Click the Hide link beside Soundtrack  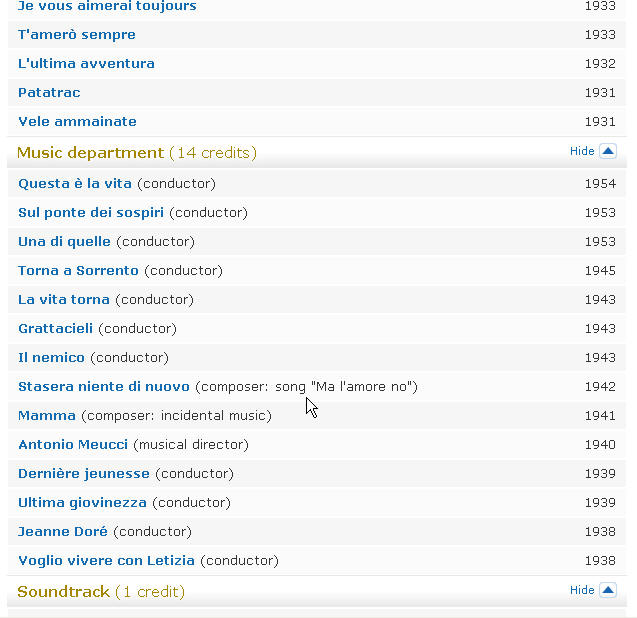(582, 590)
